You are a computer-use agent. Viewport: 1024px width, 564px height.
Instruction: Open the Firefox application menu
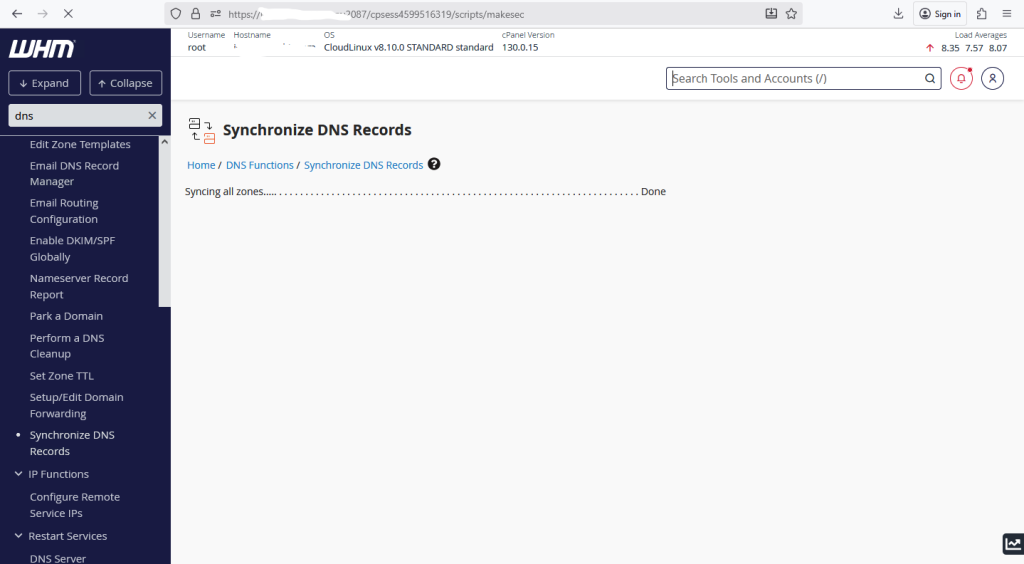pyautogui.click(x=1006, y=14)
